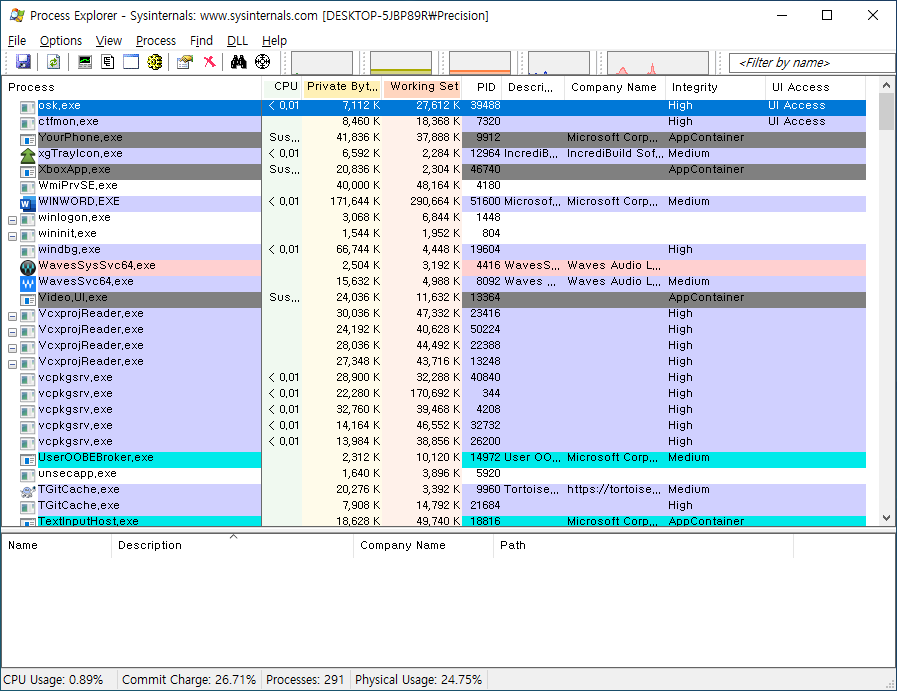Click the red X Kill Process icon
The width and height of the screenshot is (897, 691).
point(209,62)
